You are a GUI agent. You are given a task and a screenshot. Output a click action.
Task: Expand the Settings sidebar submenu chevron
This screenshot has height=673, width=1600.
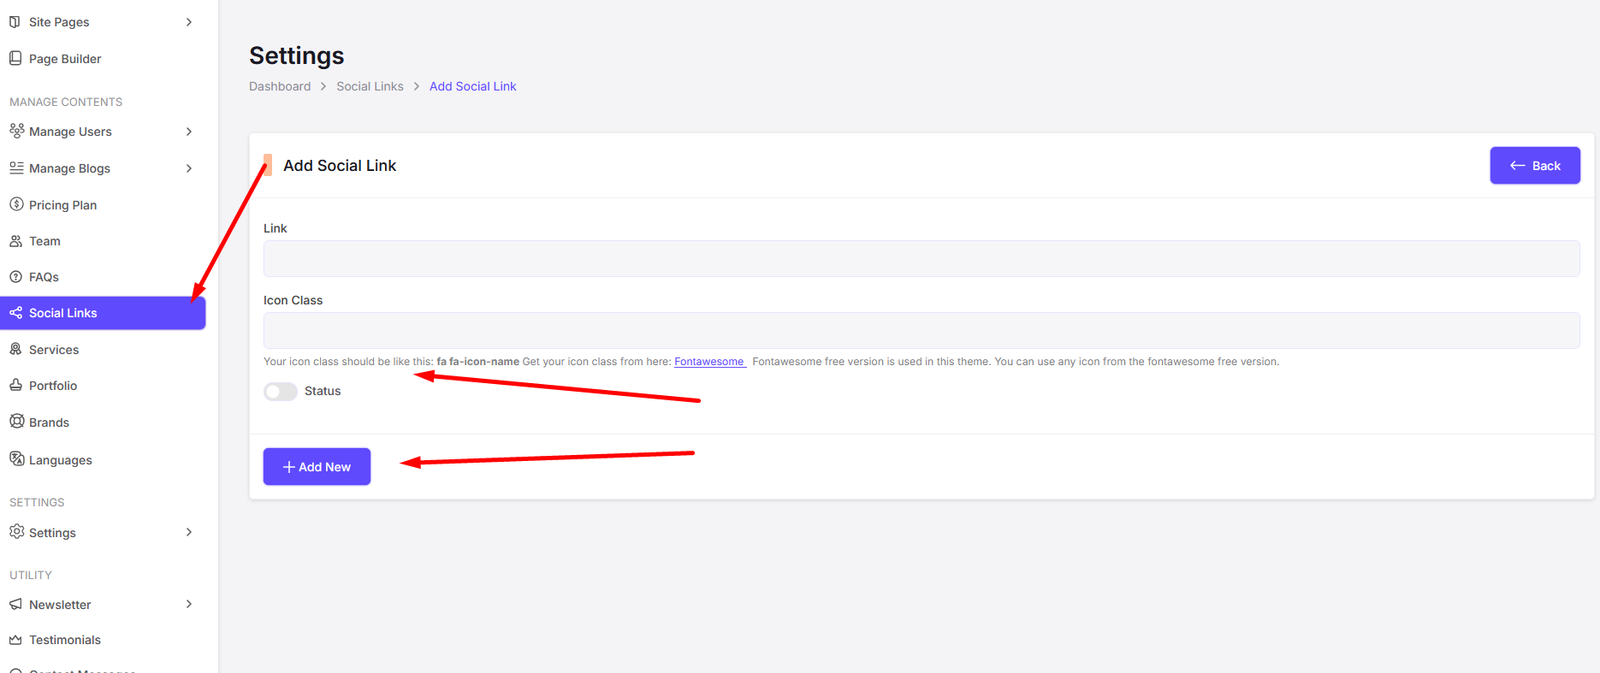[189, 532]
